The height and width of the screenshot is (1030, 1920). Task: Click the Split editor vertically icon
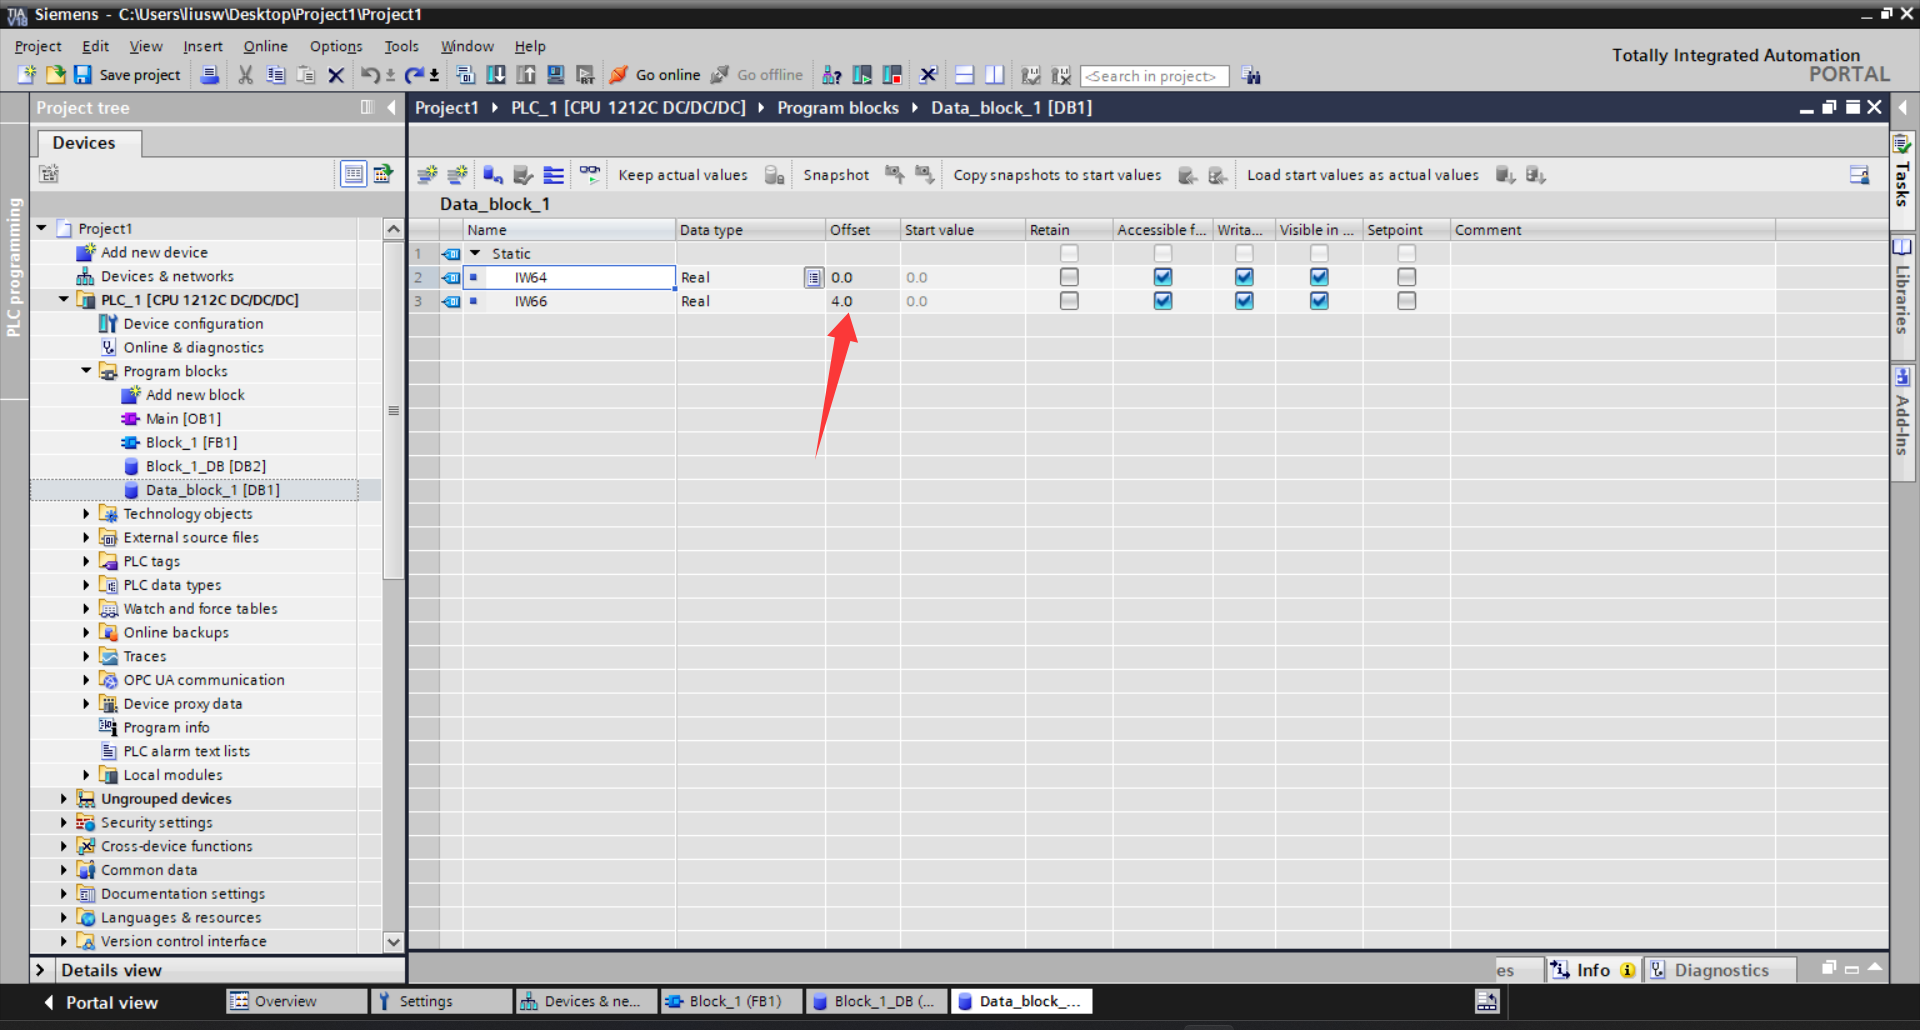pos(994,75)
